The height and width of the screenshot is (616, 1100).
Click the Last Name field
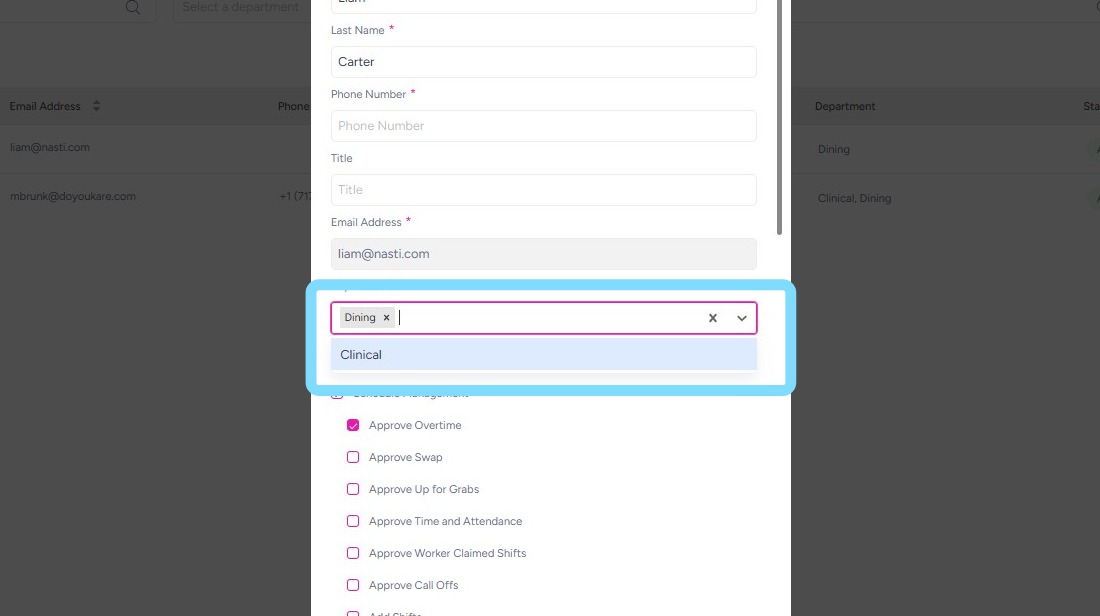[x=543, y=62]
